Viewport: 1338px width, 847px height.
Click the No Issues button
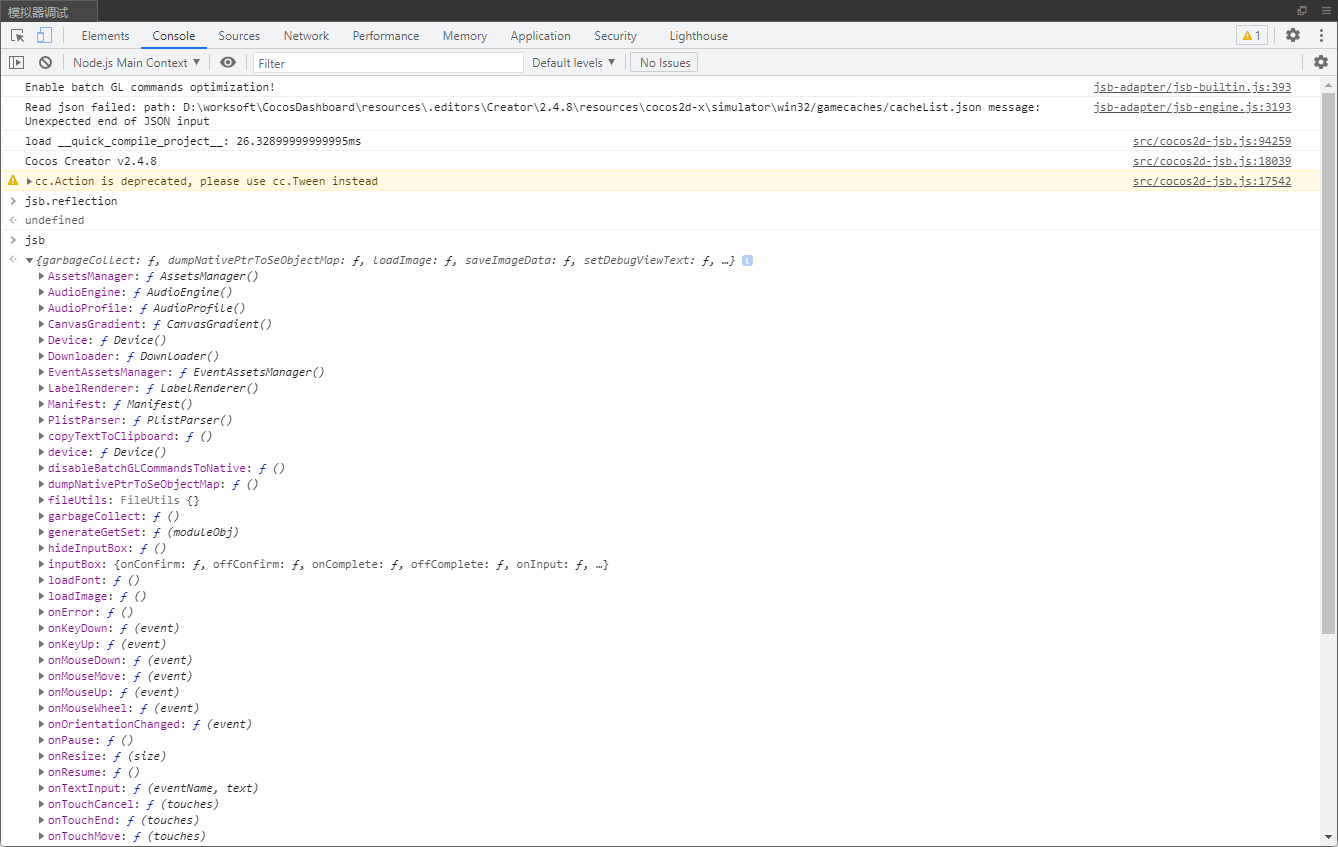tap(665, 62)
